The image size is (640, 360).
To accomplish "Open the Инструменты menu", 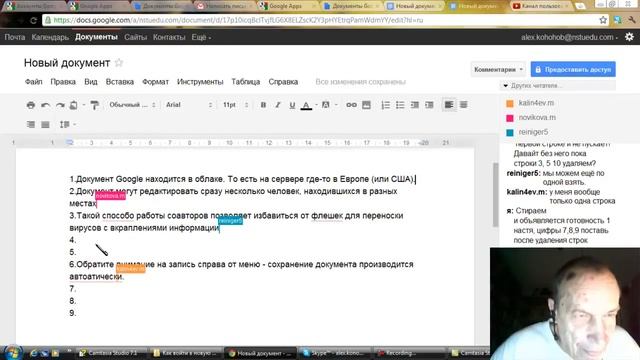I will tap(200, 82).
